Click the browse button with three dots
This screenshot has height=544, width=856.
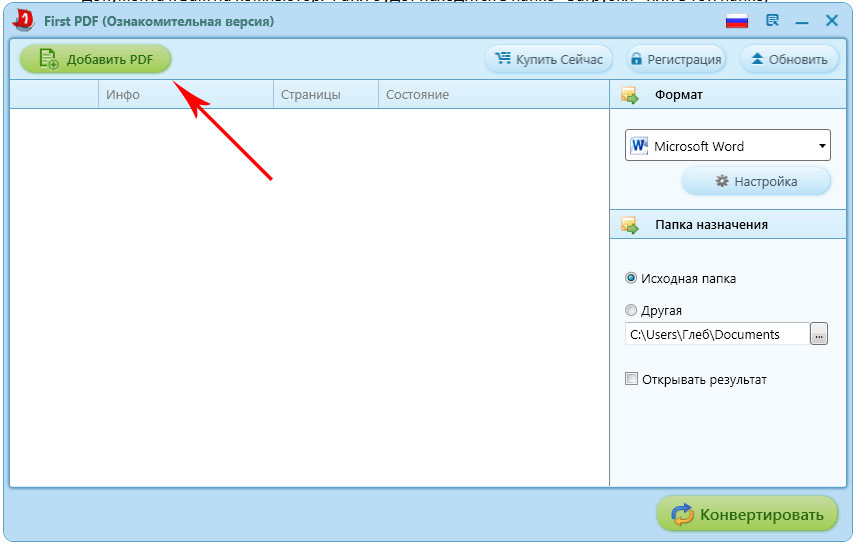coord(819,334)
